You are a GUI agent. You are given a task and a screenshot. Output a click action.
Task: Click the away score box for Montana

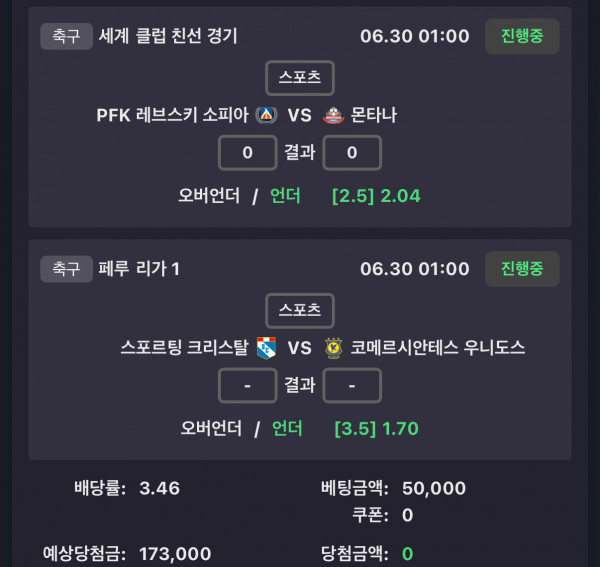352,153
